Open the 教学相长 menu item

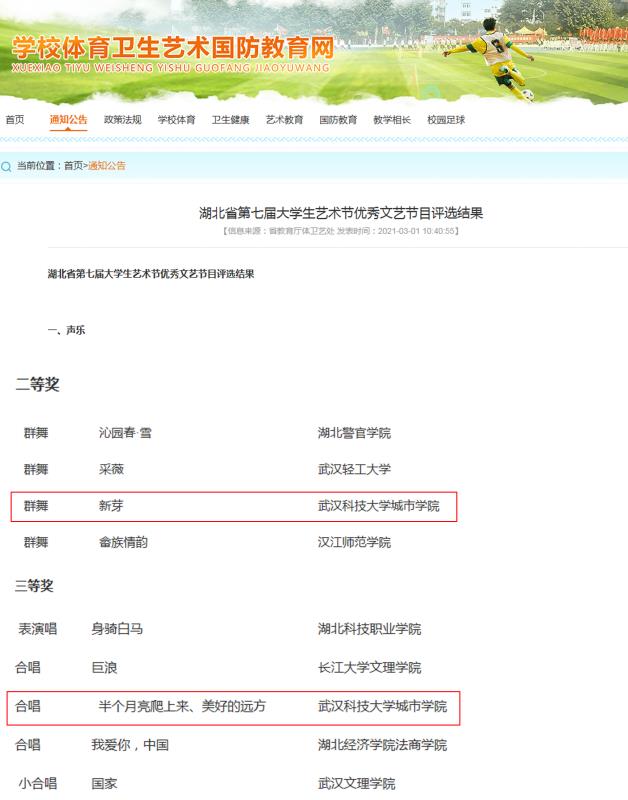392,120
